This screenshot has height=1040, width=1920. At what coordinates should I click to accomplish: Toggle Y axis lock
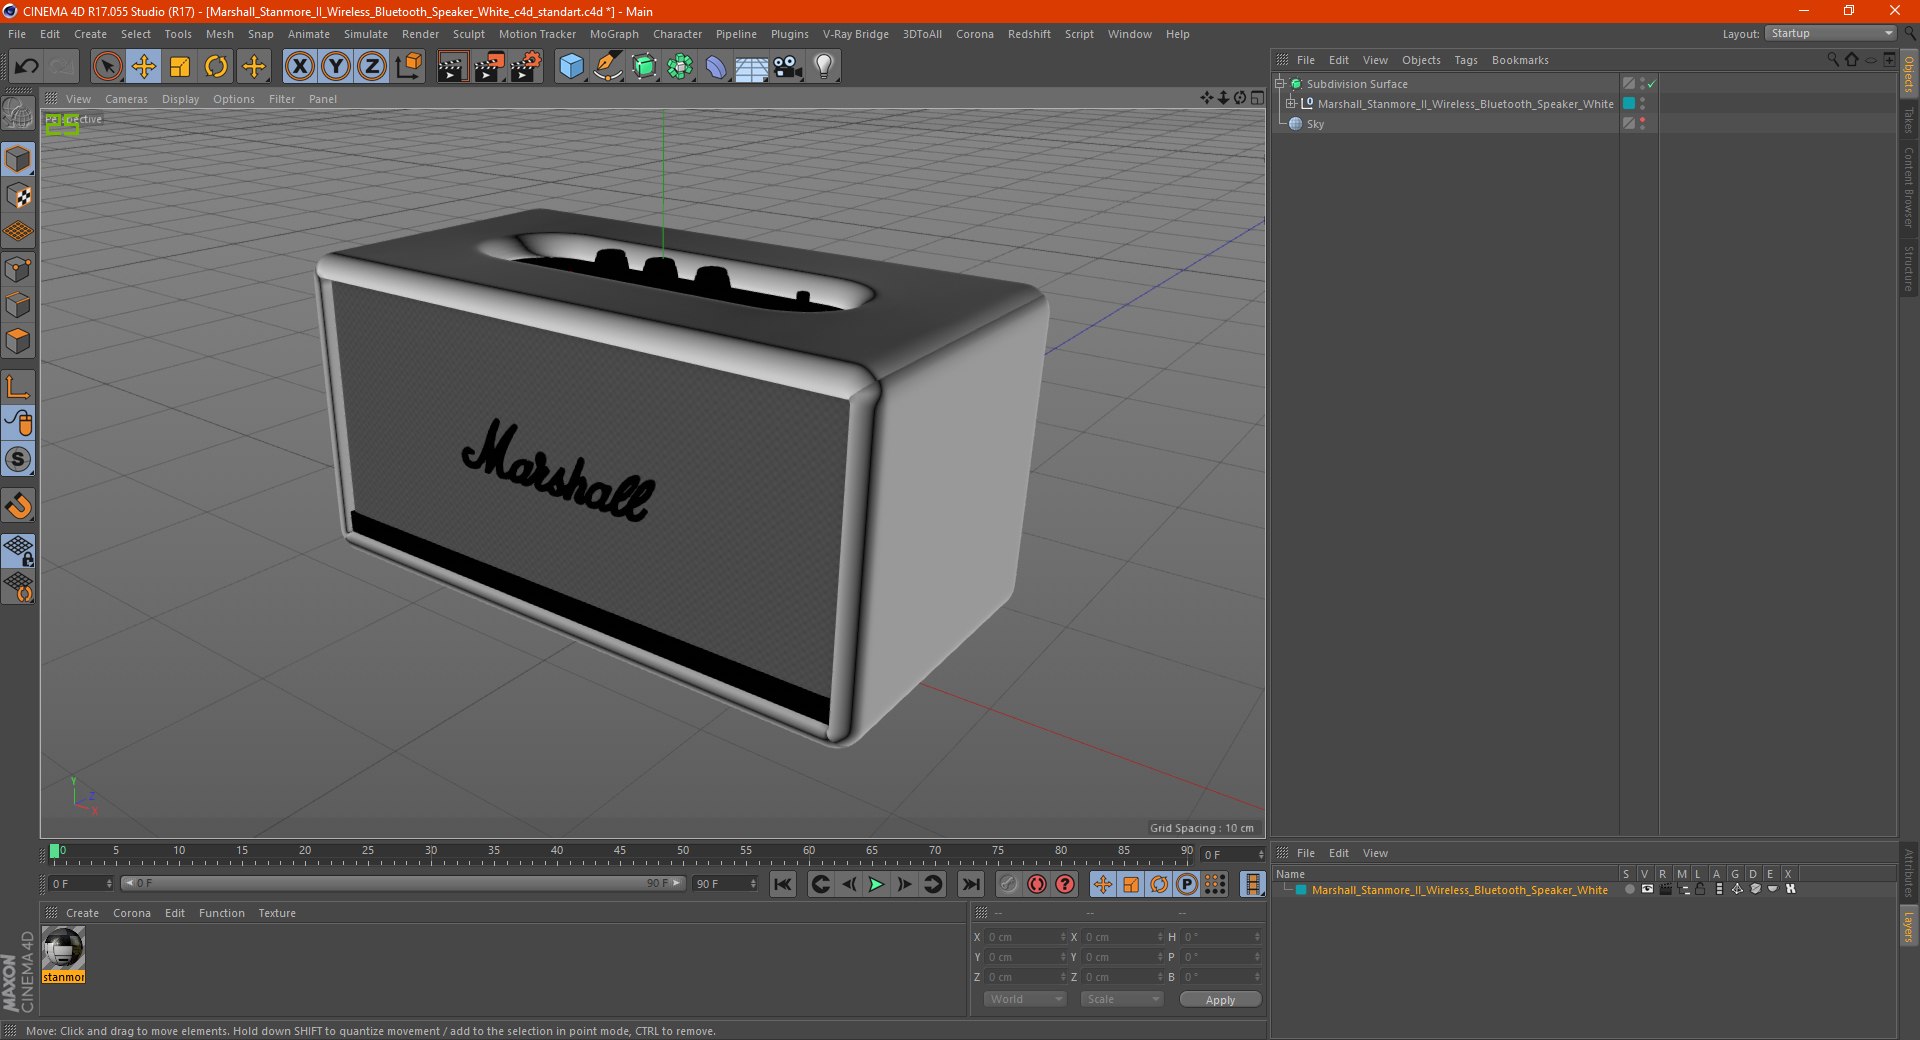point(336,67)
